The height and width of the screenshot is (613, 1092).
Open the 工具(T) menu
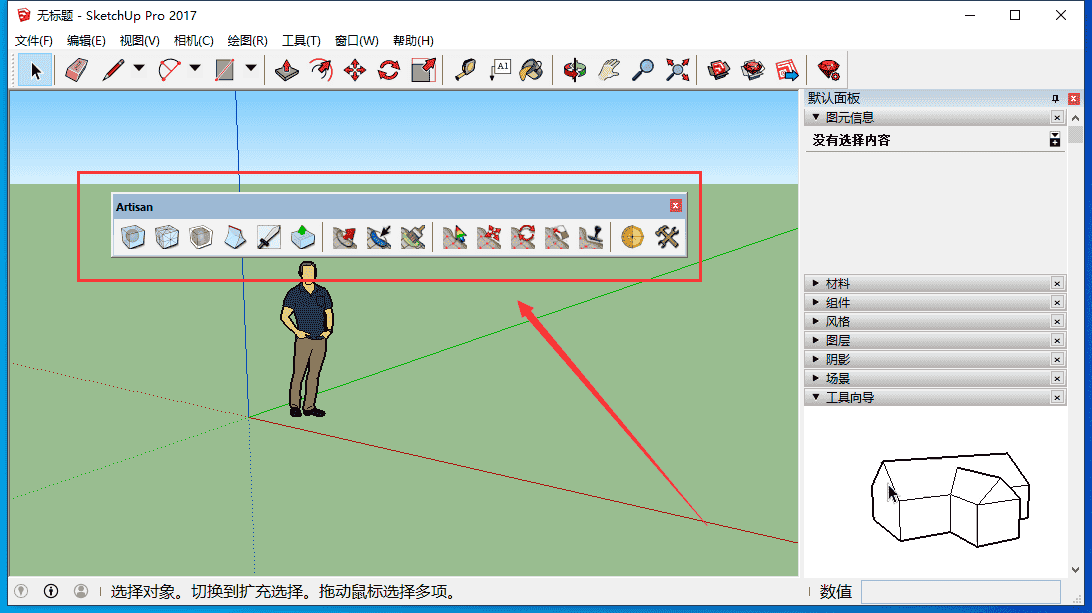click(301, 40)
